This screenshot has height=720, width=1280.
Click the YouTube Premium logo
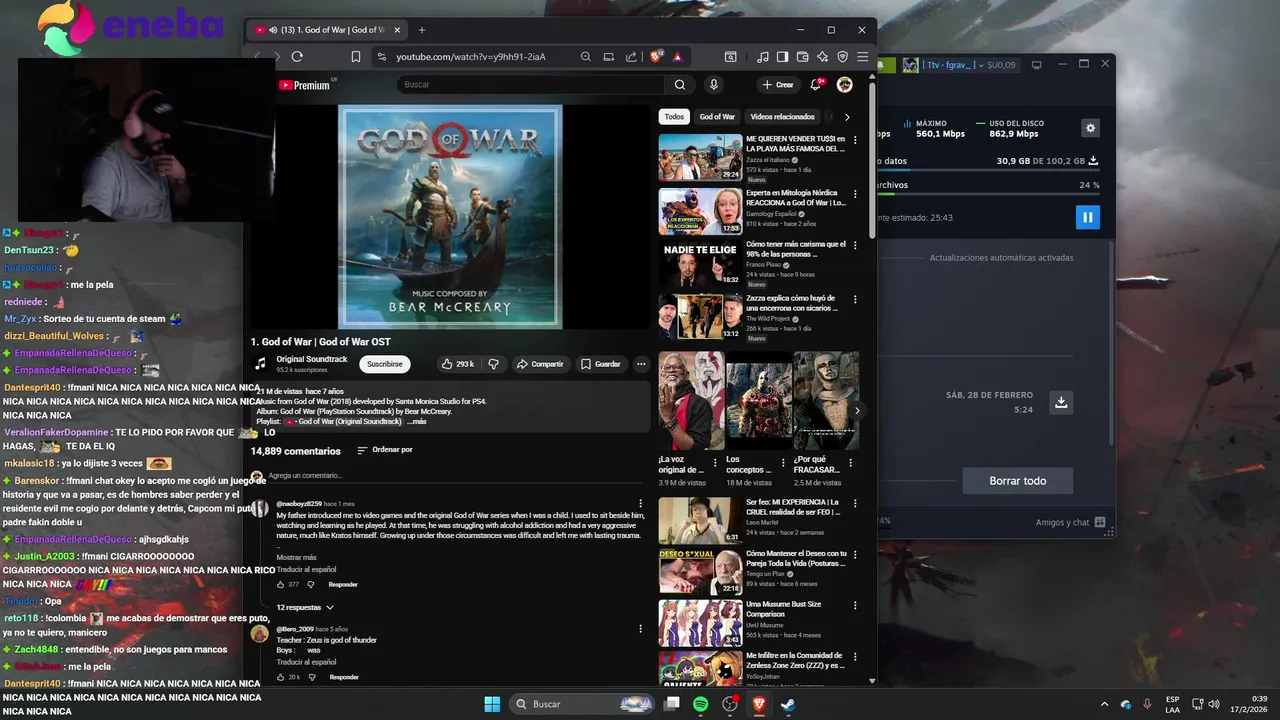(304, 85)
